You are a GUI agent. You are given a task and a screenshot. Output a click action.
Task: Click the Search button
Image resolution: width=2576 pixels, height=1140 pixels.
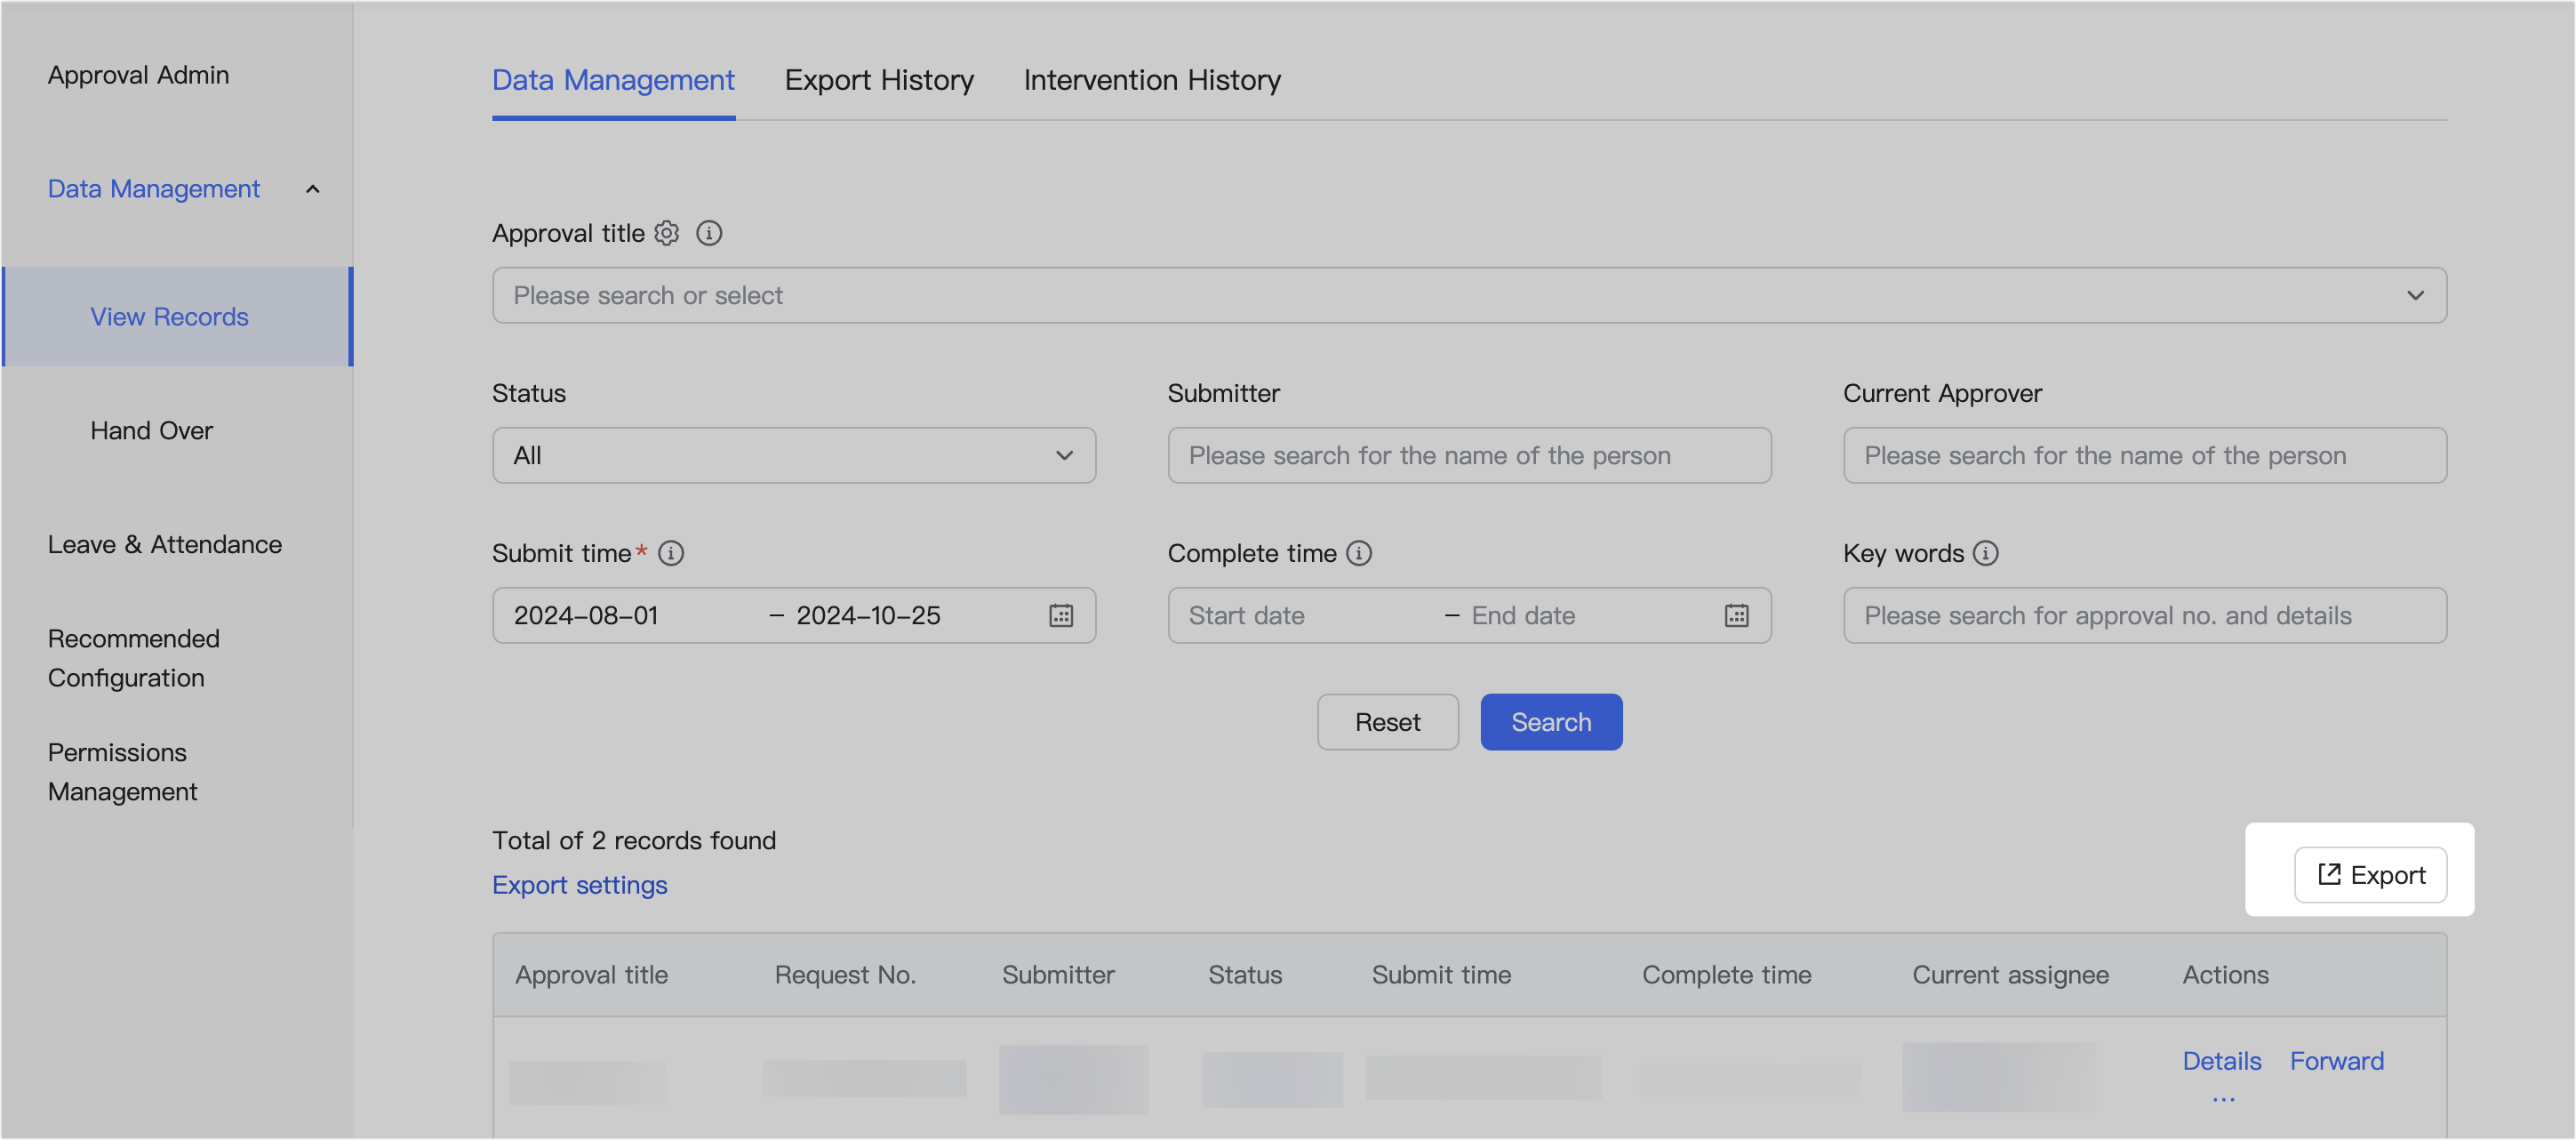click(x=1550, y=721)
